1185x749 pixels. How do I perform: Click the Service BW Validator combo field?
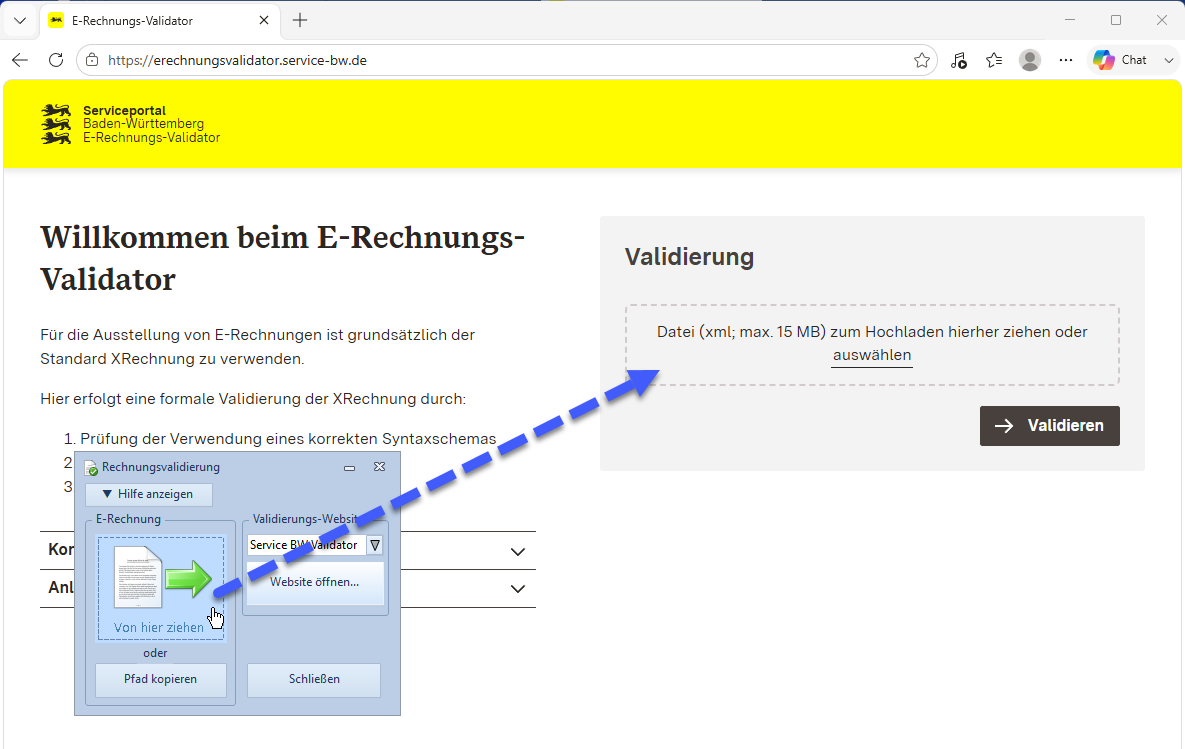(x=307, y=545)
